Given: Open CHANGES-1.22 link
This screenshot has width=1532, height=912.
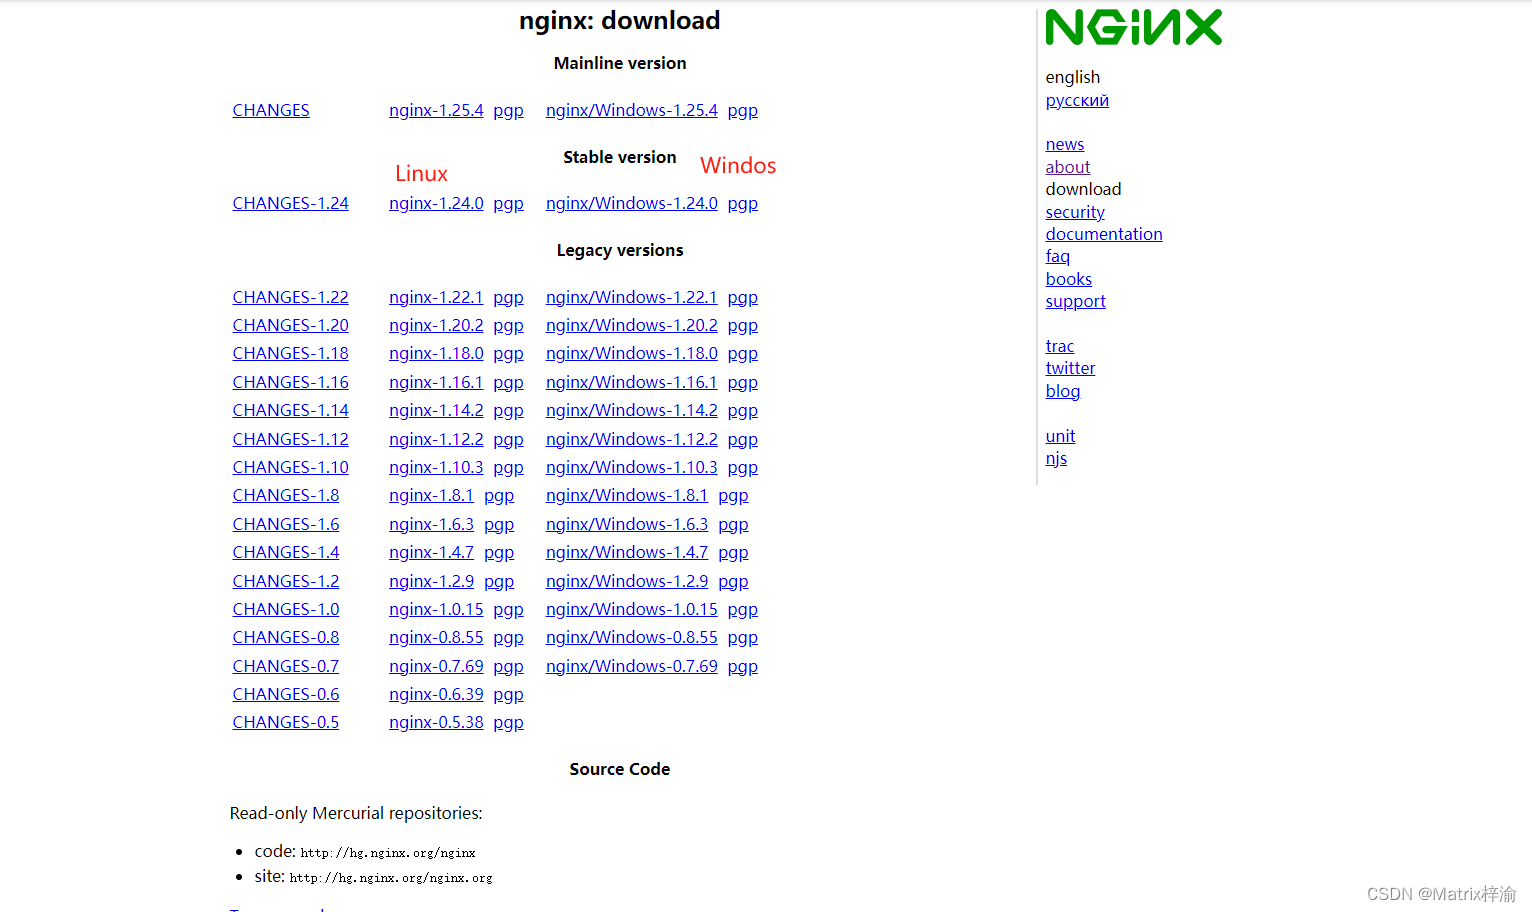Looking at the screenshot, I should [291, 297].
